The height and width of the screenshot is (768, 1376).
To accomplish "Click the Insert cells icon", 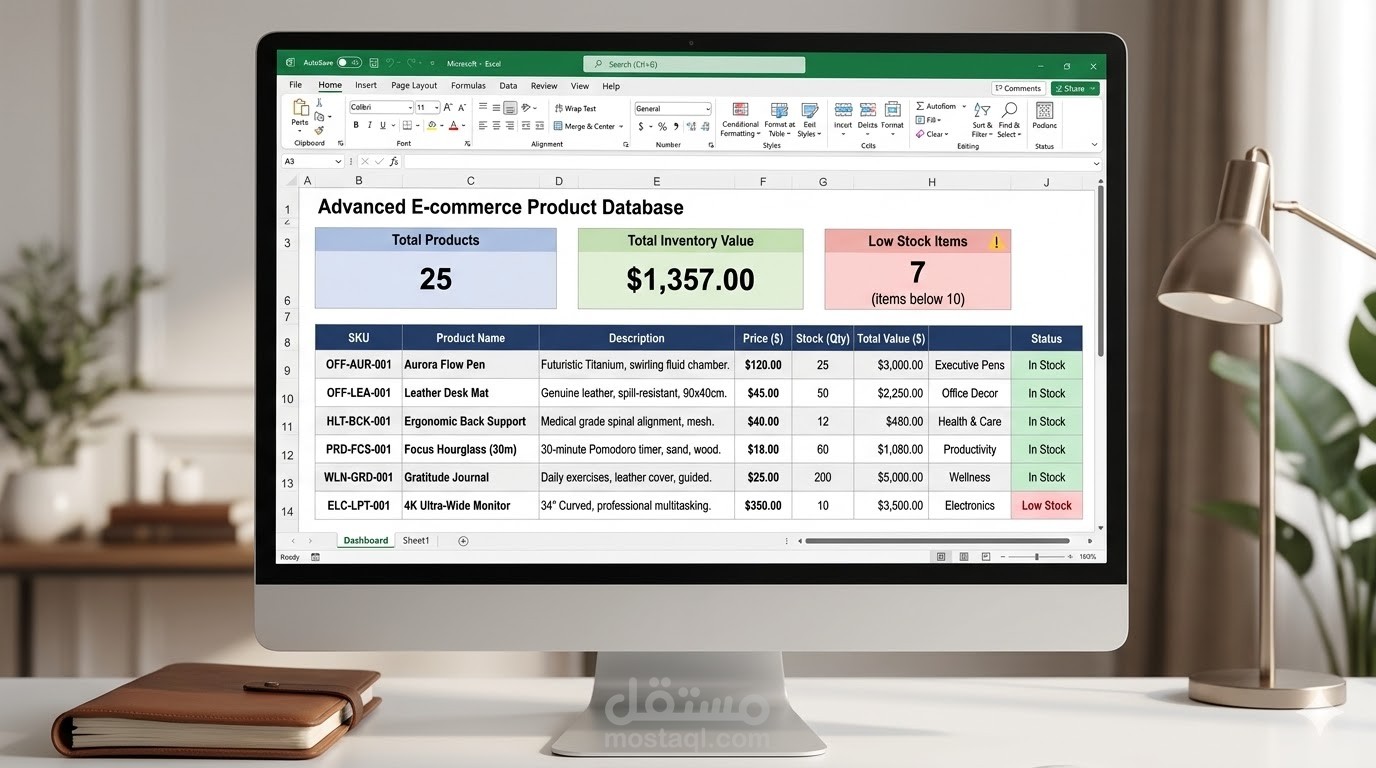I will (843, 109).
